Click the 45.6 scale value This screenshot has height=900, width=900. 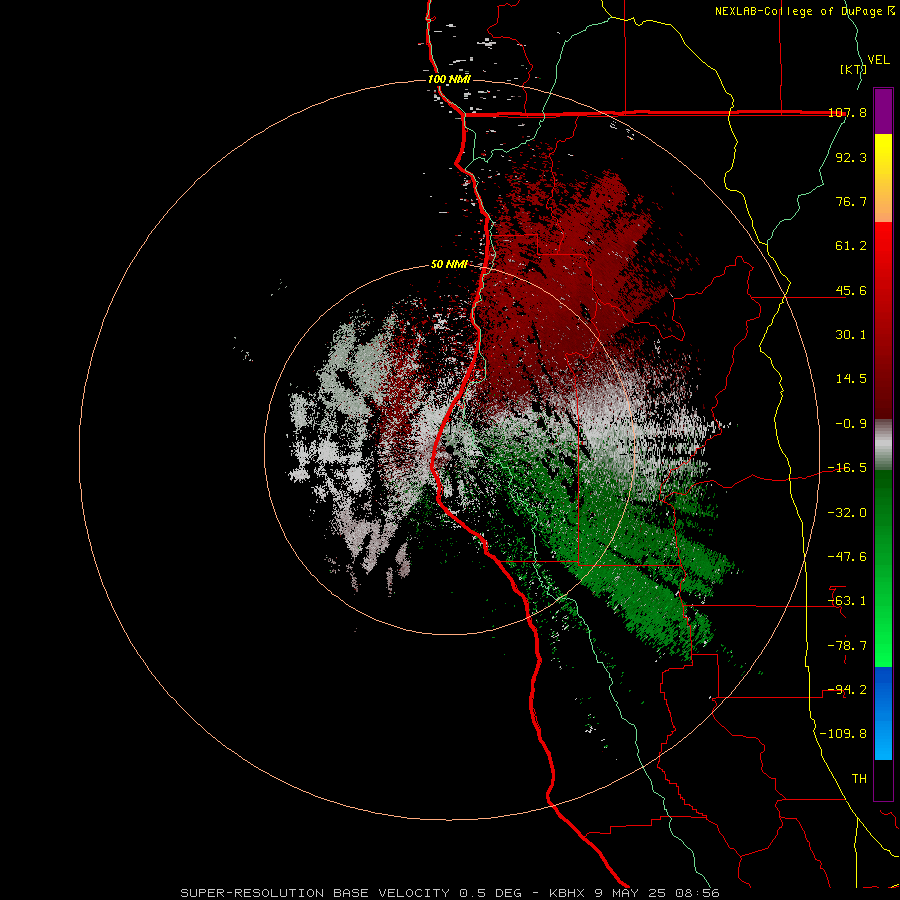coord(851,290)
